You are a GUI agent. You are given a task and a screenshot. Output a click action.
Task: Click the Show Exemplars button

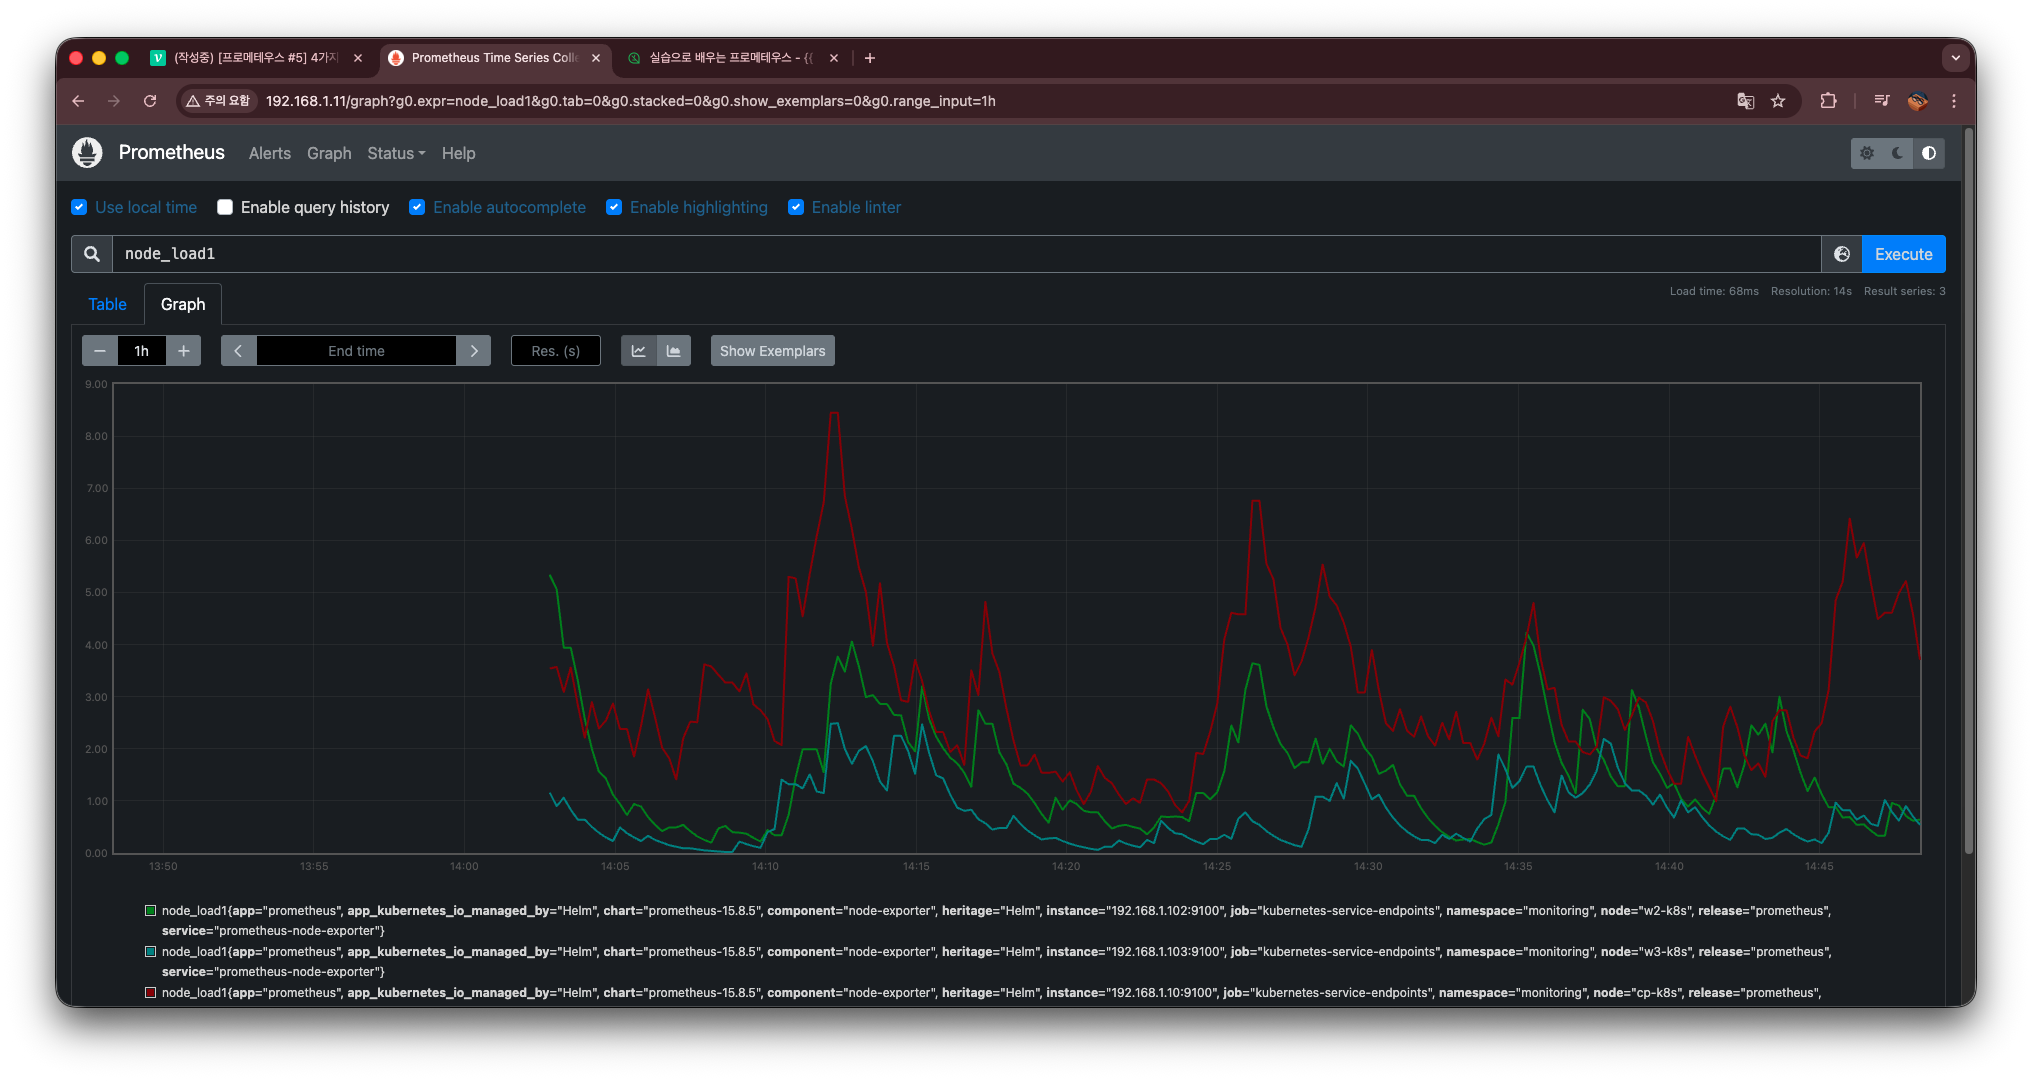coord(772,351)
